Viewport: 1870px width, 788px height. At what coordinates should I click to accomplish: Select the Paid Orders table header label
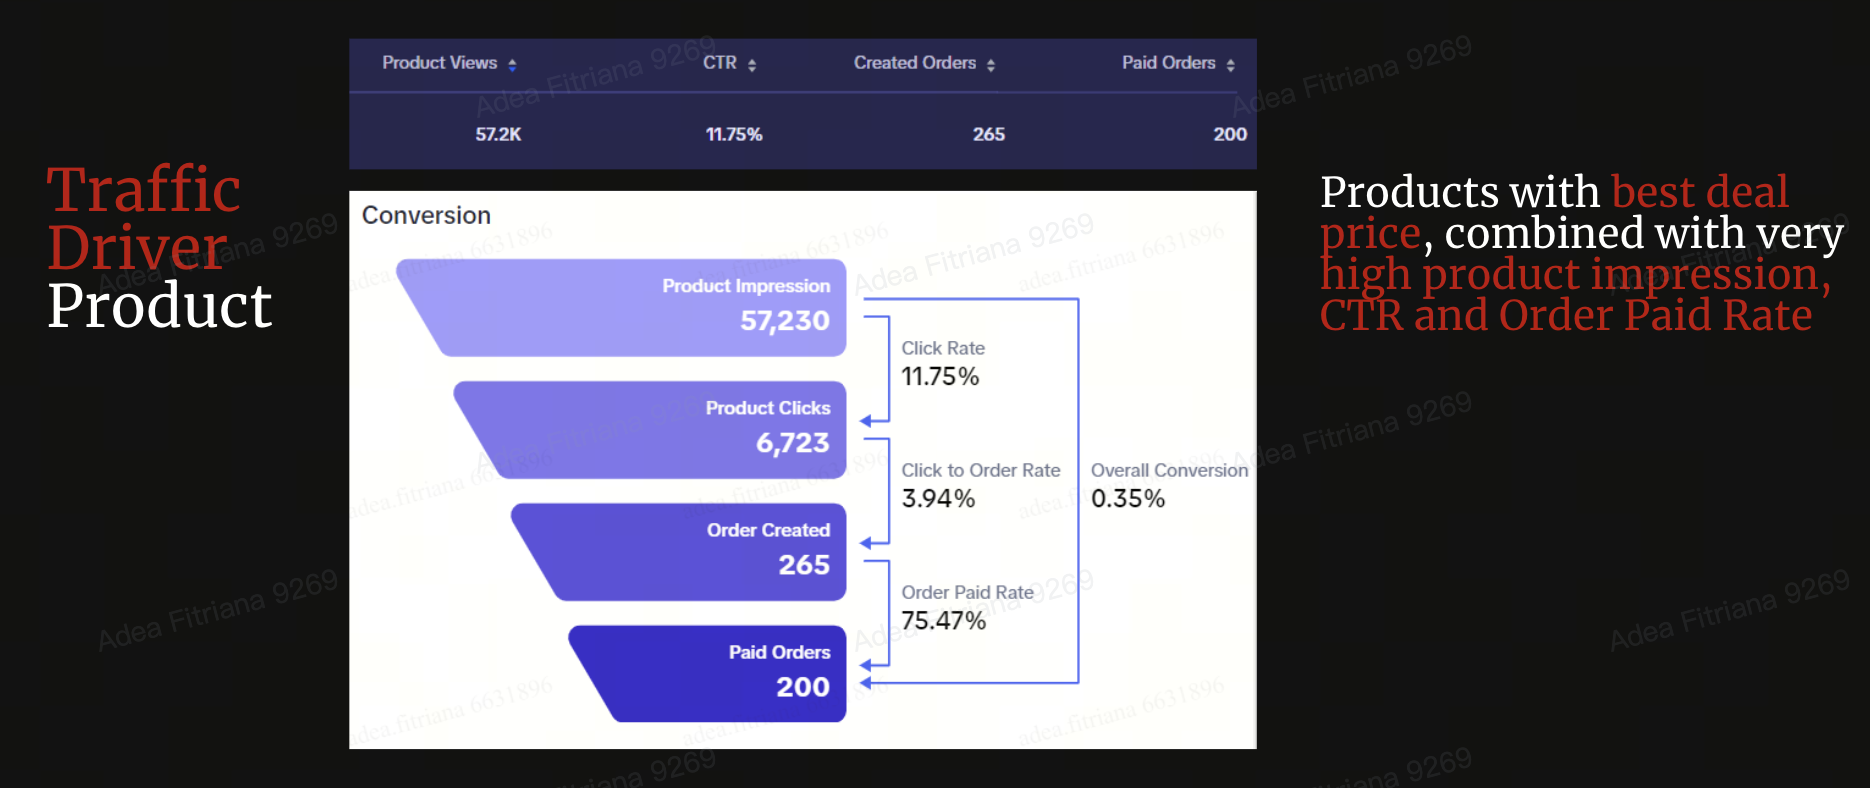click(x=1168, y=63)
